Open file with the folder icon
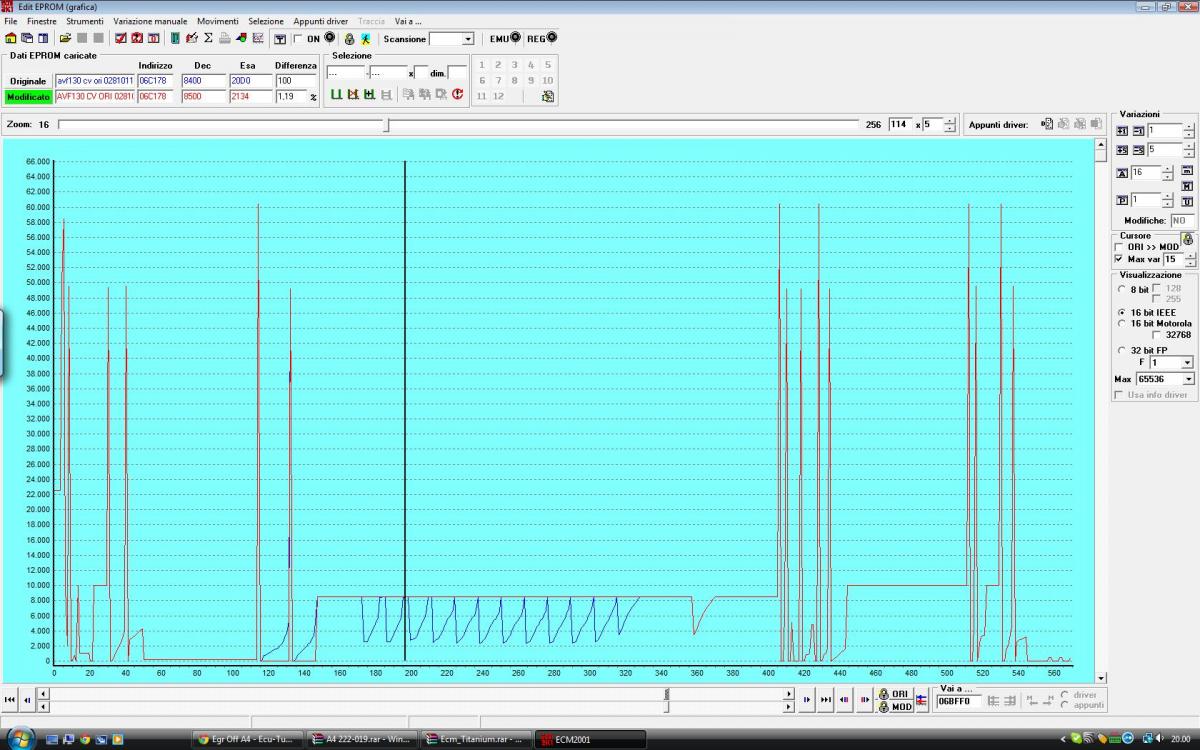Image resolution: width=1200 pixels, height=750 pixels. coord(65,38)
